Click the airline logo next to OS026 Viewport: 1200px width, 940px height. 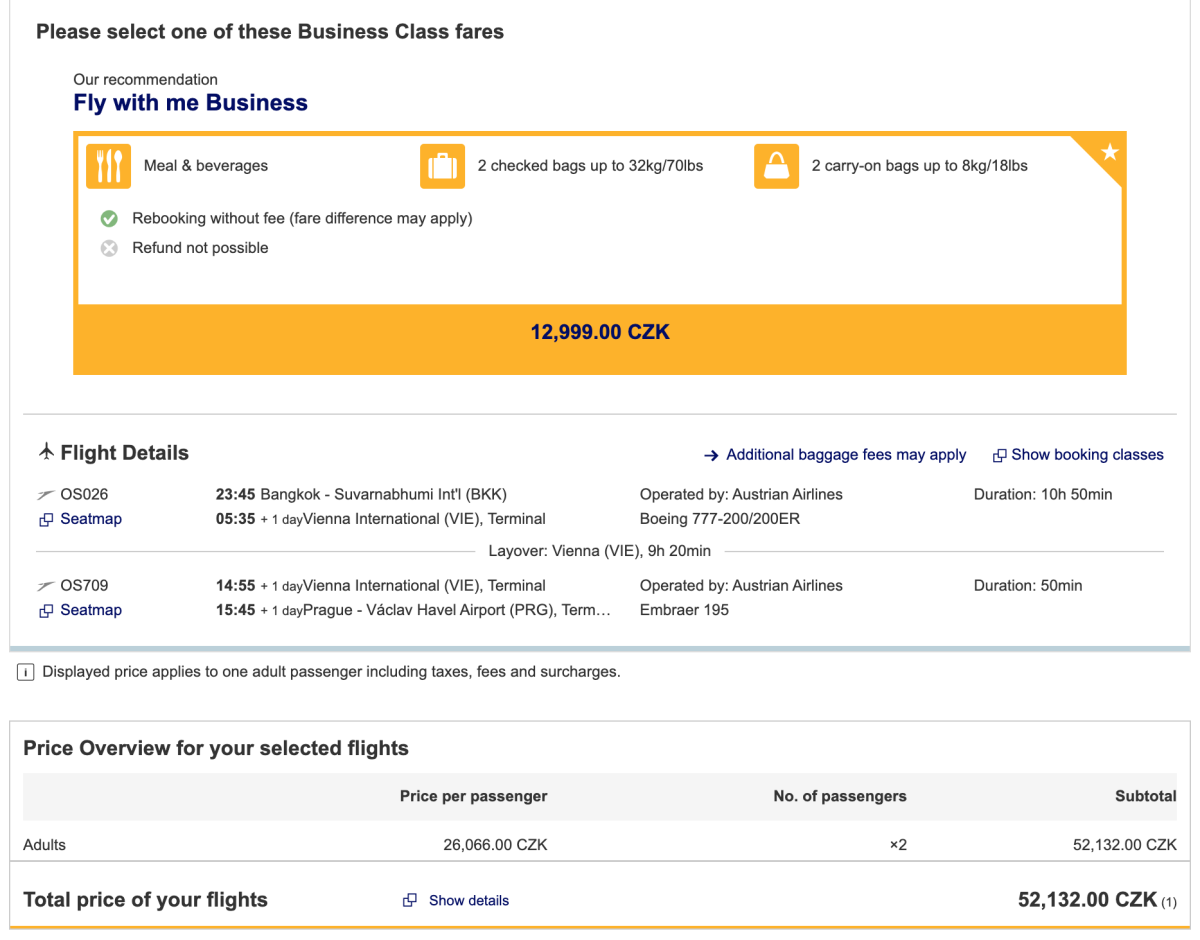point(46,495)
